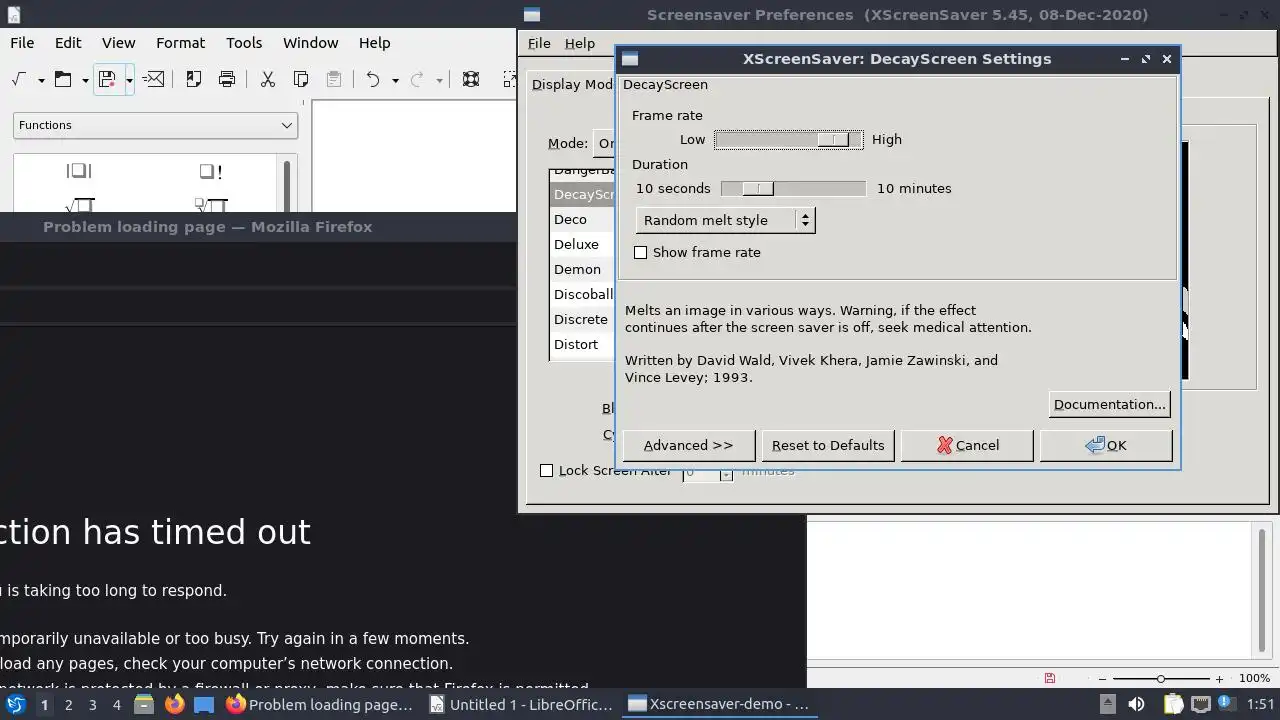Launch Firefox from taskbar quick launch icon
Image resolution: width=1280 pixels, height=720 pixels.
point(174,704)
